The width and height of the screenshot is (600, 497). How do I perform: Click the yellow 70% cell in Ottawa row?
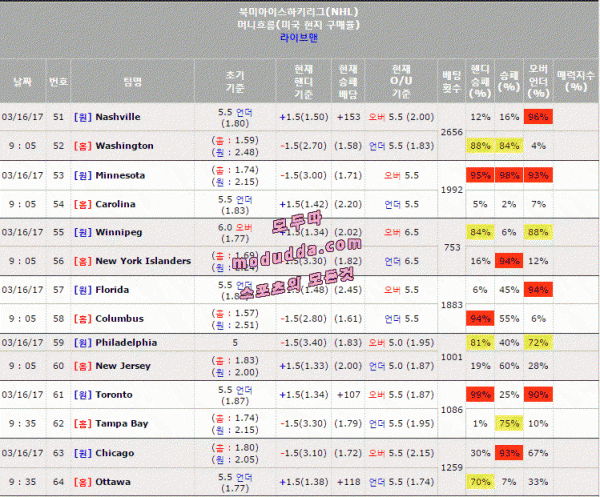click(480, 482)
